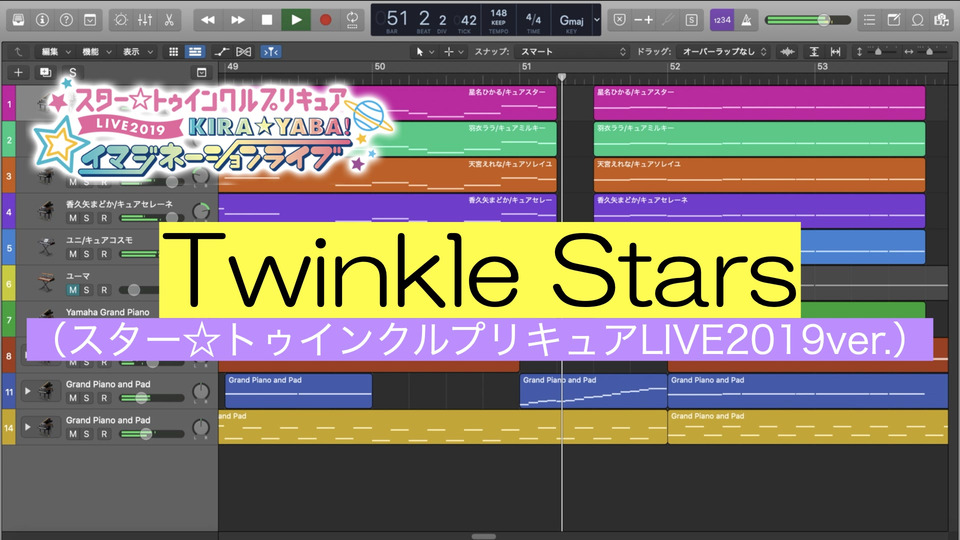
Task: Open the secondary Command-click tool menu
Action: pos(454,52)
